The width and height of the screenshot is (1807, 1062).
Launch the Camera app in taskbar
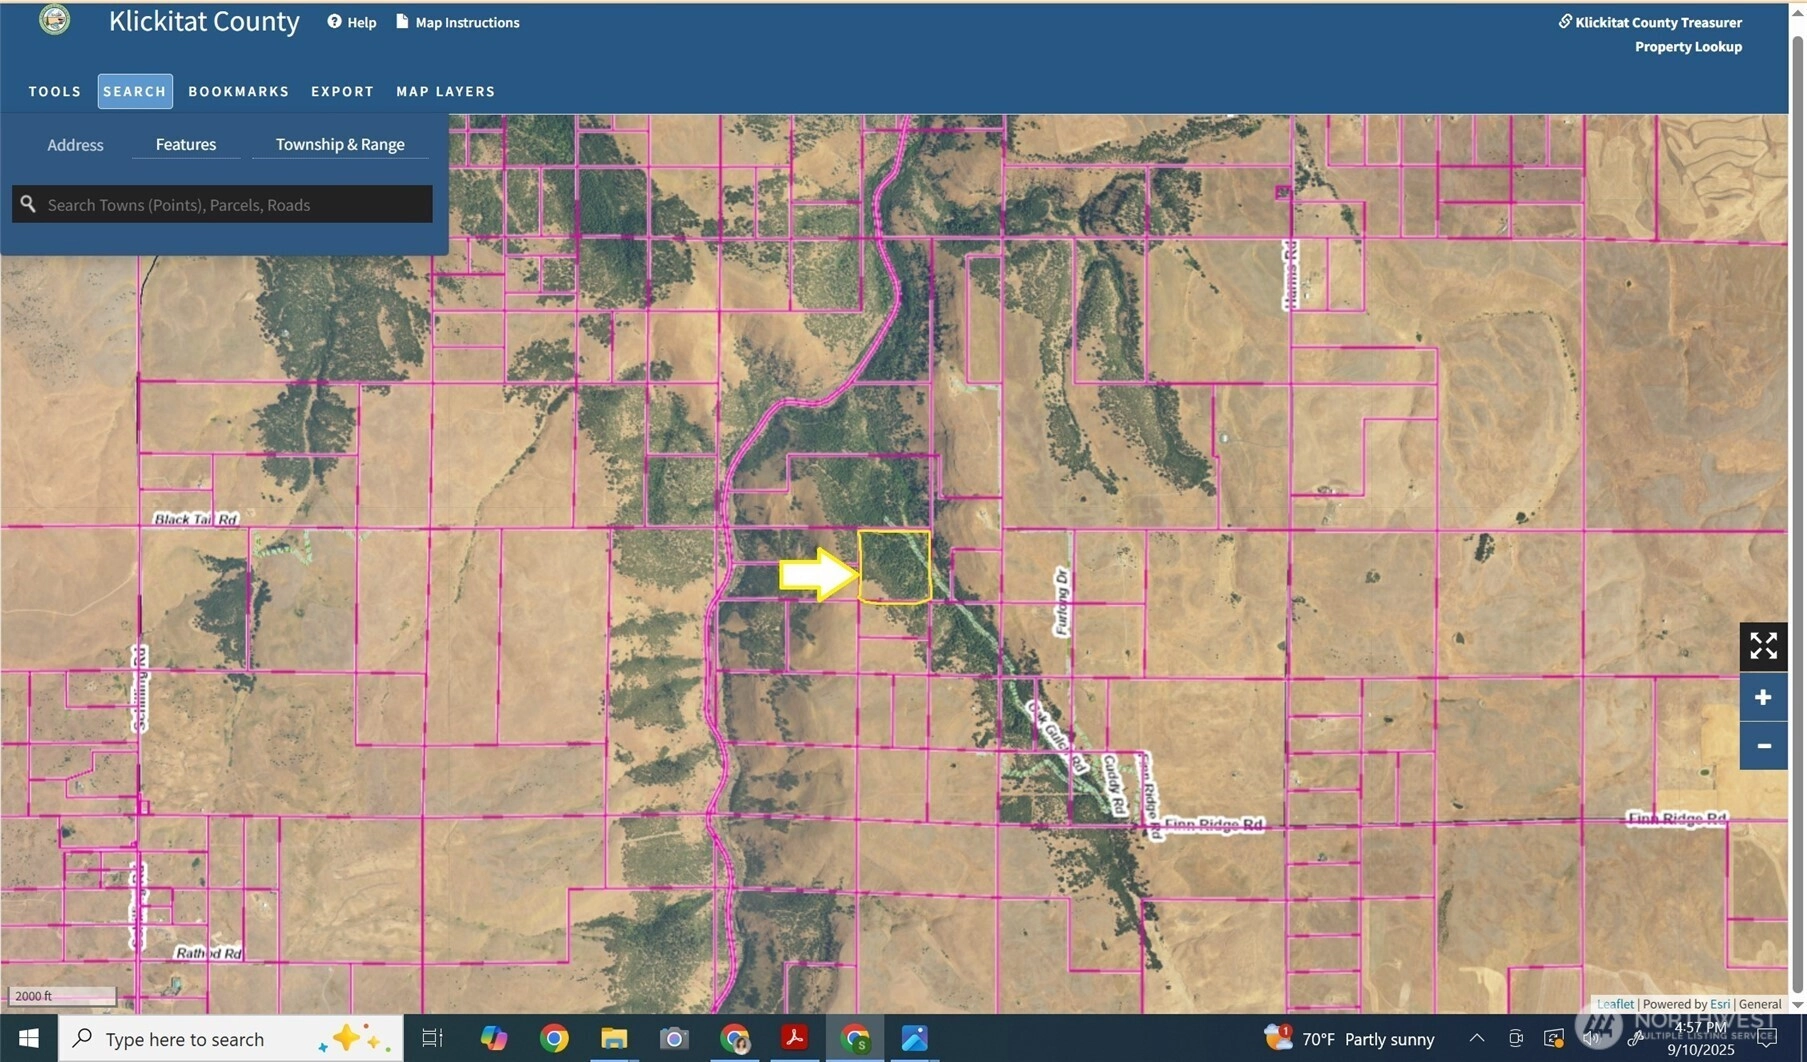tap(674, 1038)
